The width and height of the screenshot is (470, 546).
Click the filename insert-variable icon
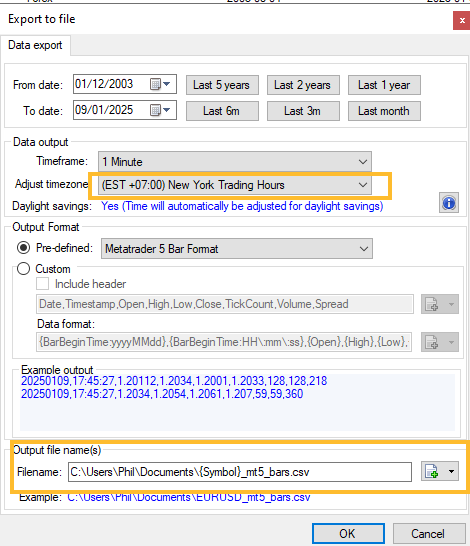point(432,471)
